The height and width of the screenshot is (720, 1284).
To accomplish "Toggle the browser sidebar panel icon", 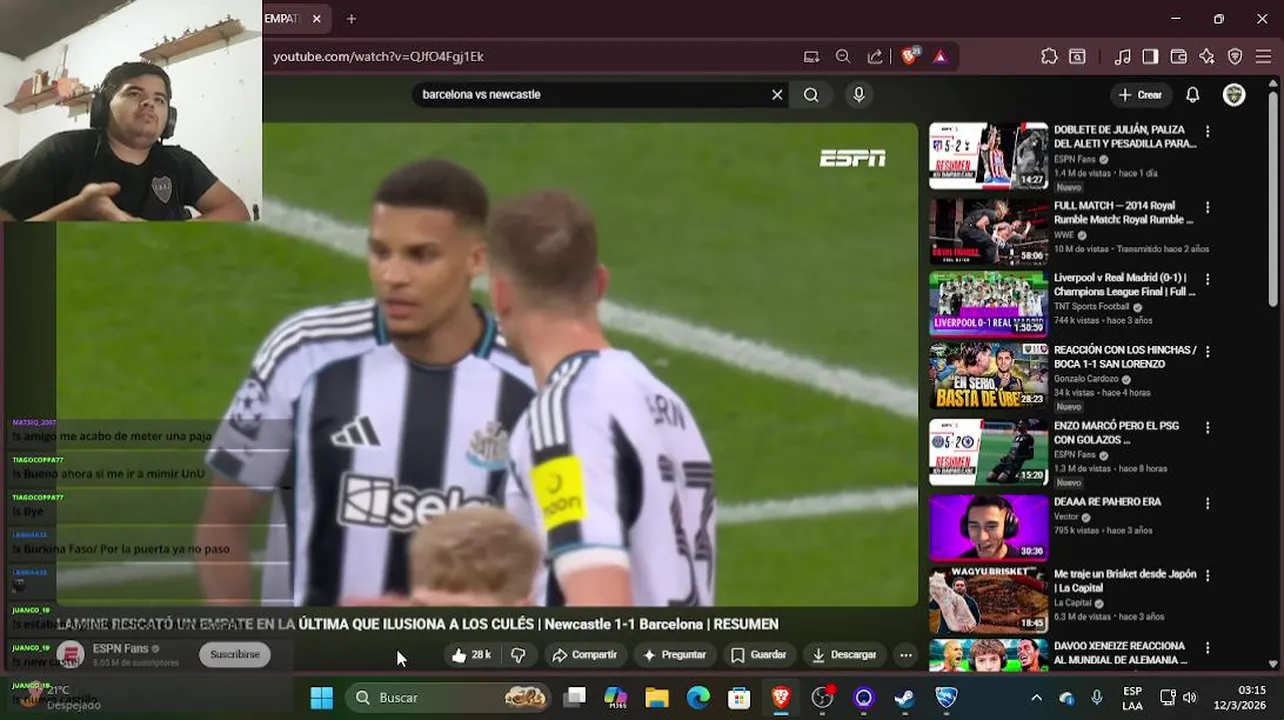I will click(x=1150, y=57).
